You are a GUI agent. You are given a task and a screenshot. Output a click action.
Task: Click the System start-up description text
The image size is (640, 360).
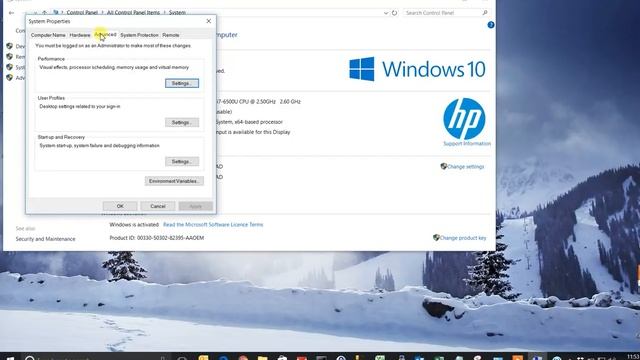pos(100,146)
